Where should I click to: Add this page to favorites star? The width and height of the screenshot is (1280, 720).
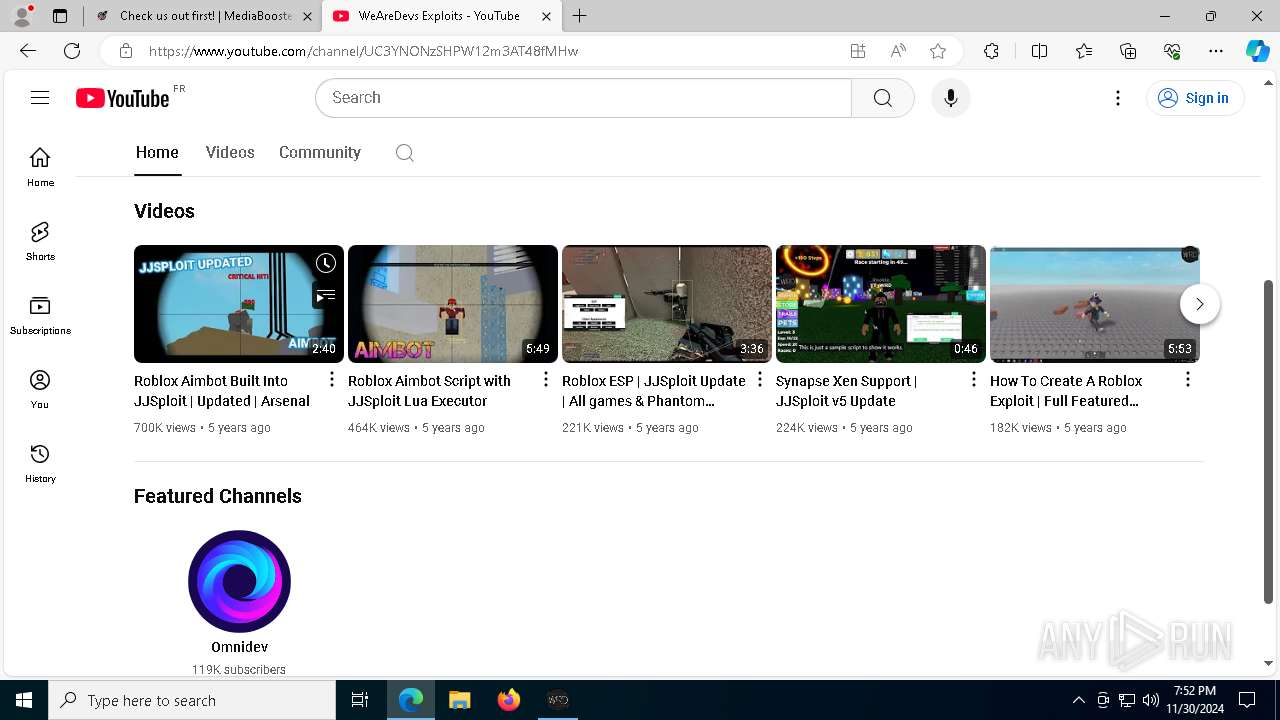pos(938,51)
